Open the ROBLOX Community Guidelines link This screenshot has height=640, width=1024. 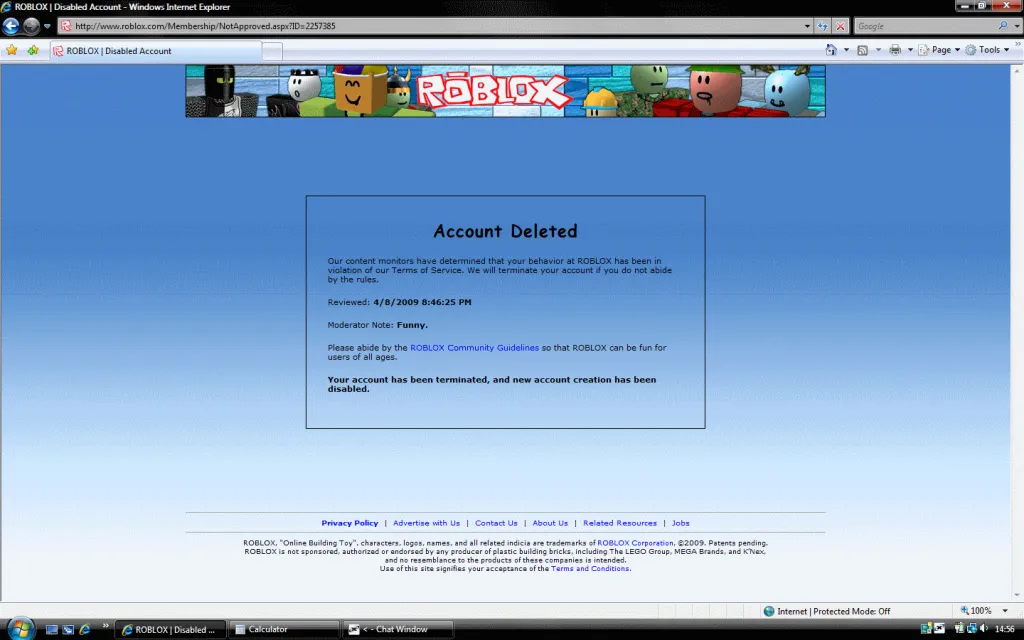point(474,348)
